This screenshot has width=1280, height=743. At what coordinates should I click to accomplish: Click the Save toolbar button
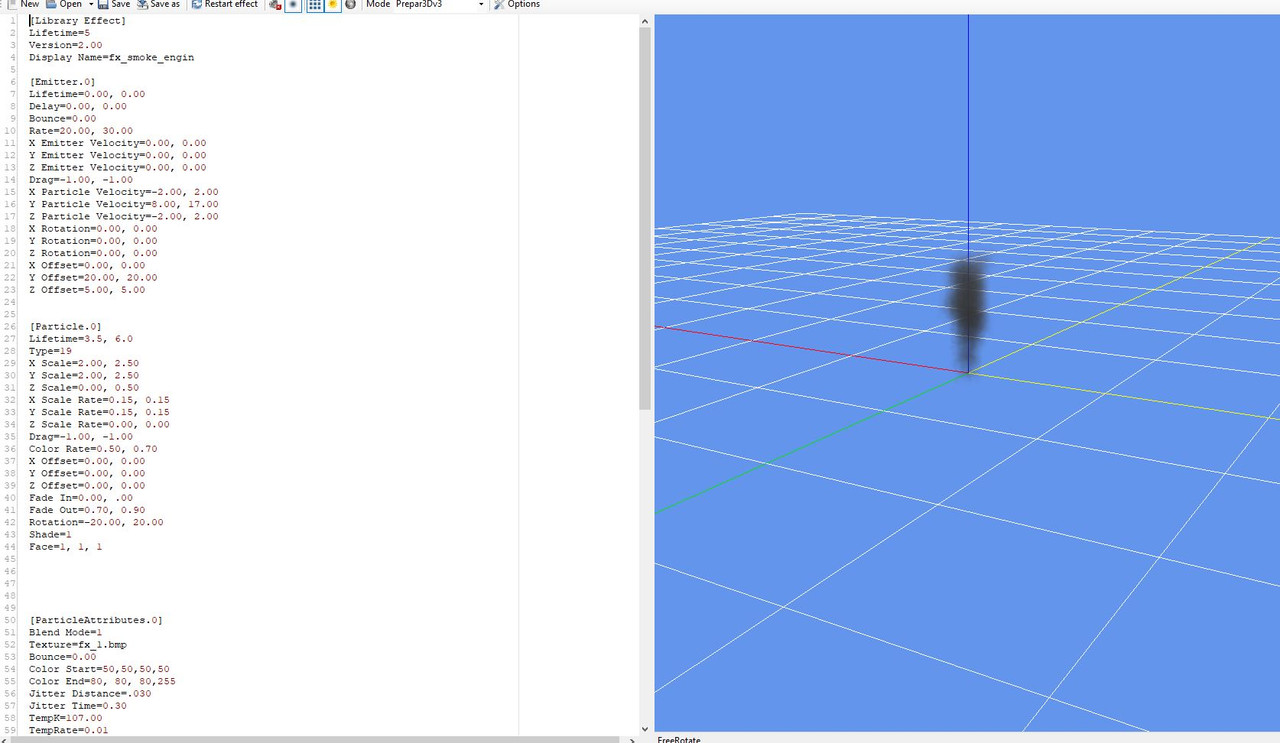(x=114, y=4)
